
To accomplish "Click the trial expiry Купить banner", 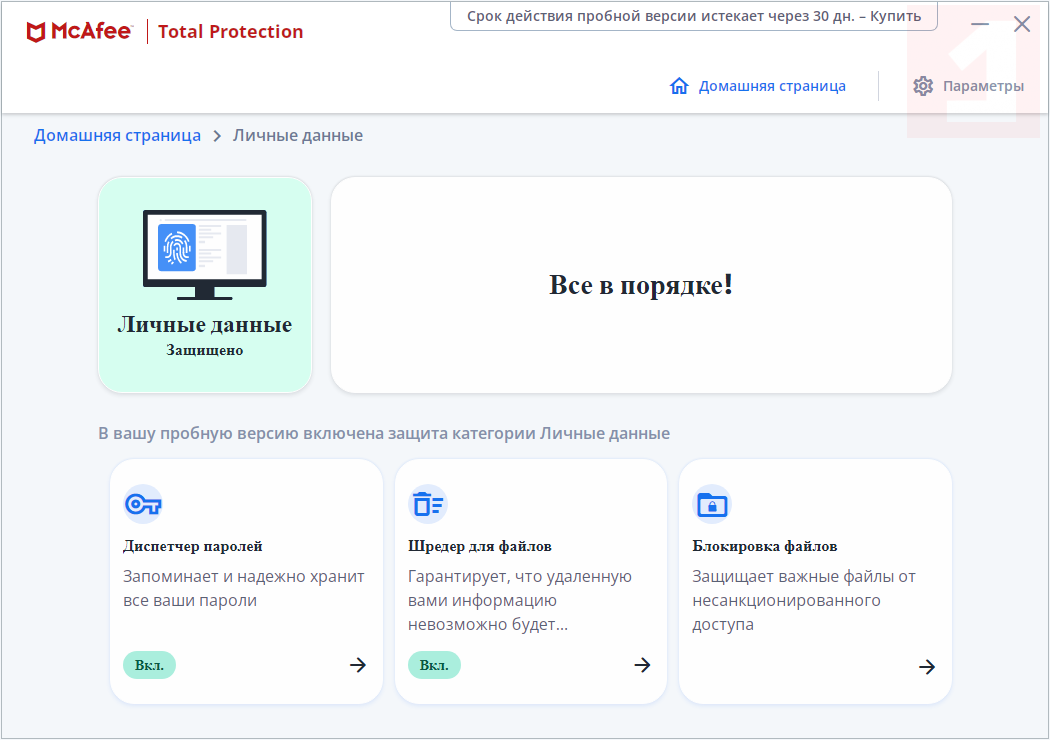I will pos(694,16).
